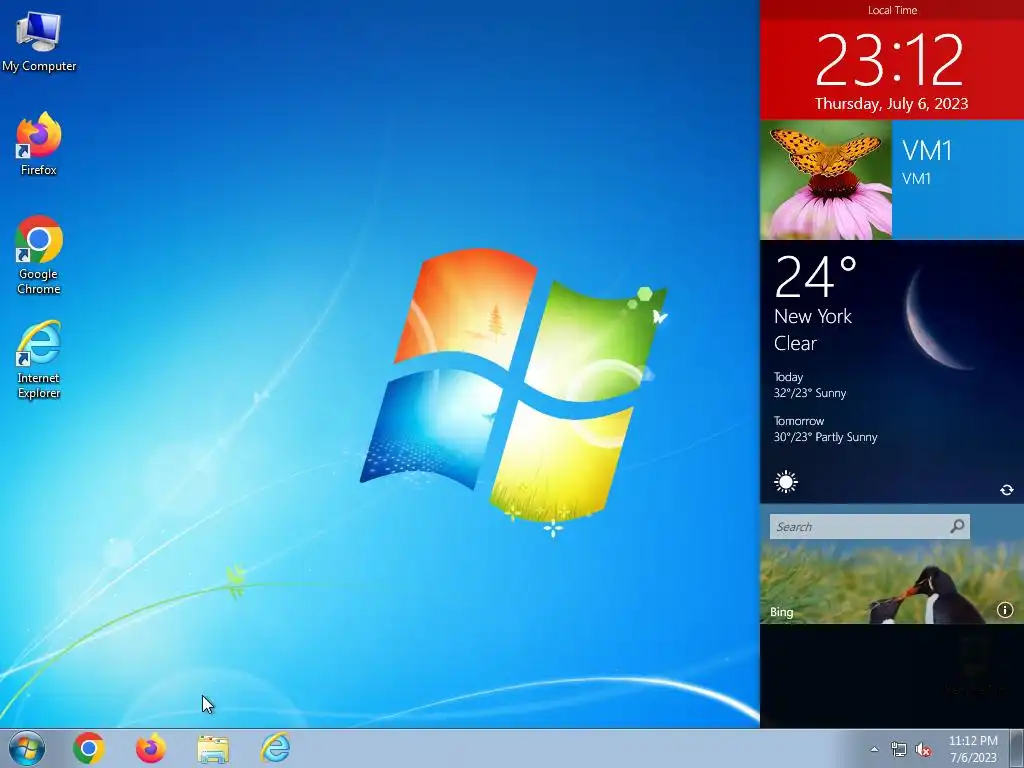
Task: Click the butterfly user picture thumbnail
Action: point(825,180)
